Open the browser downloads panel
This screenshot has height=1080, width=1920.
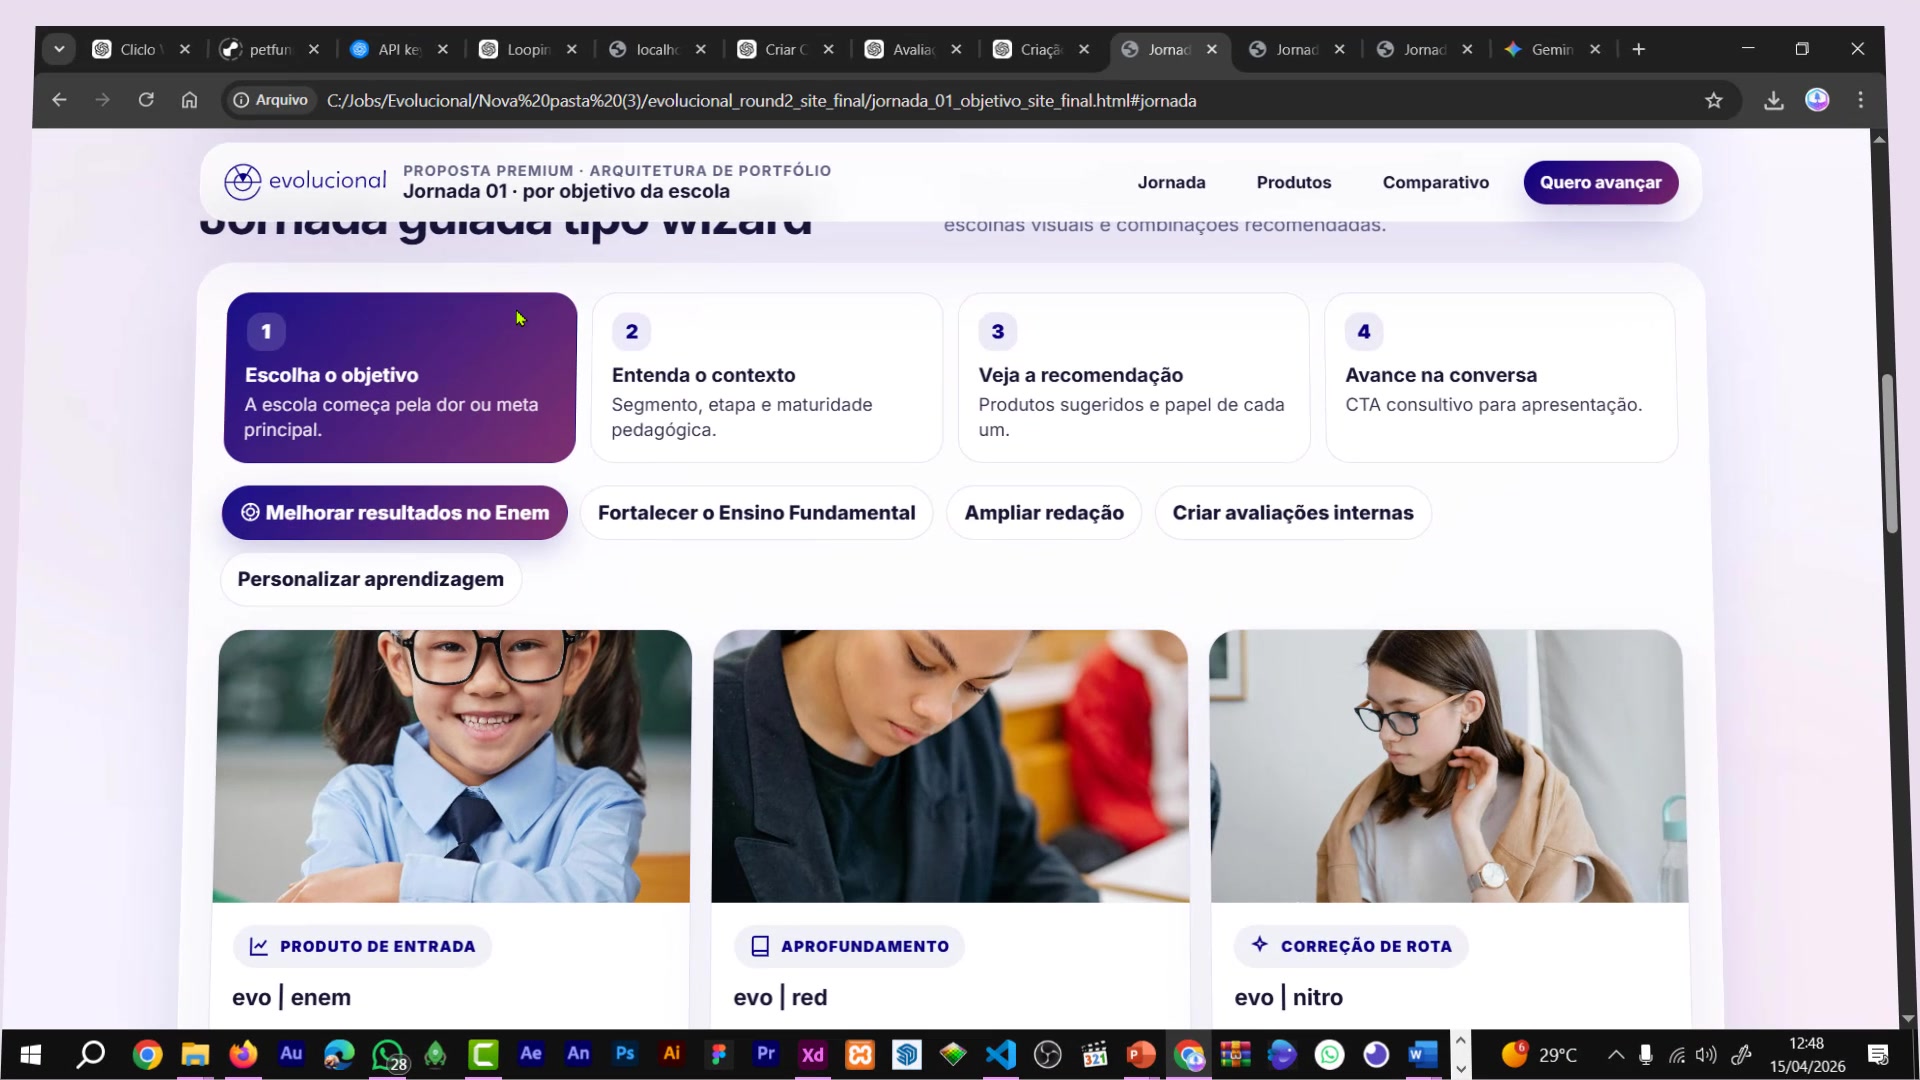1773,100
